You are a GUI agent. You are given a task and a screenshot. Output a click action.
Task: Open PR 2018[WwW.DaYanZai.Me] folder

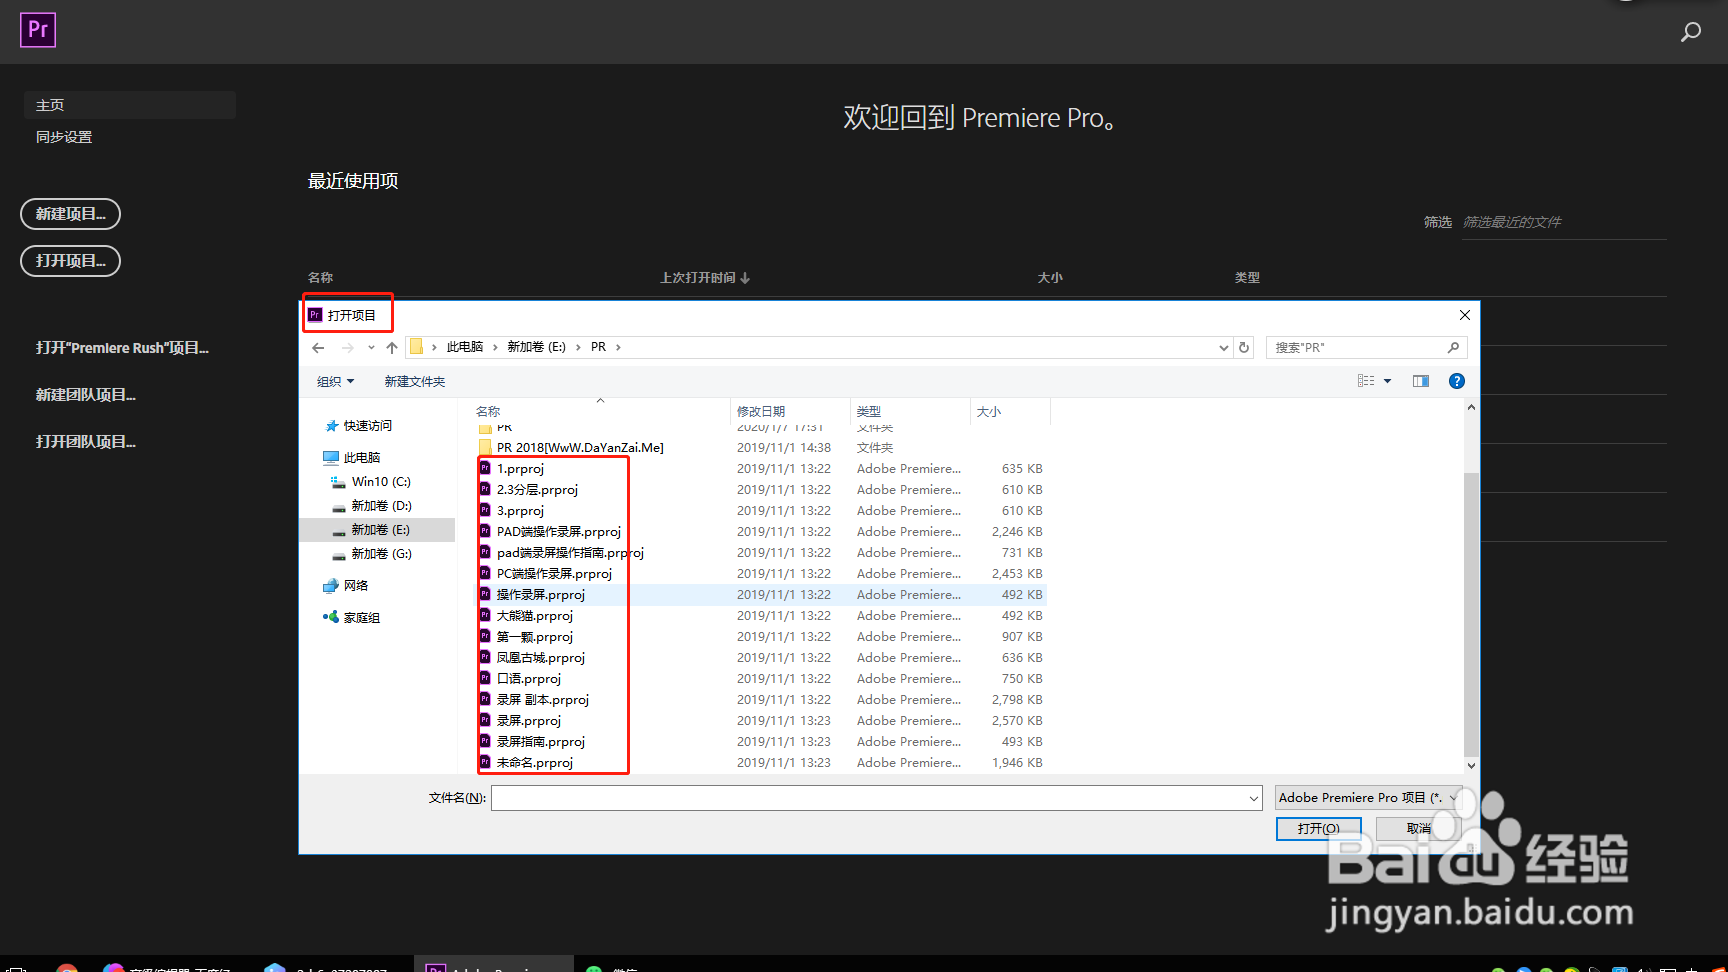(x=580, y=448)
